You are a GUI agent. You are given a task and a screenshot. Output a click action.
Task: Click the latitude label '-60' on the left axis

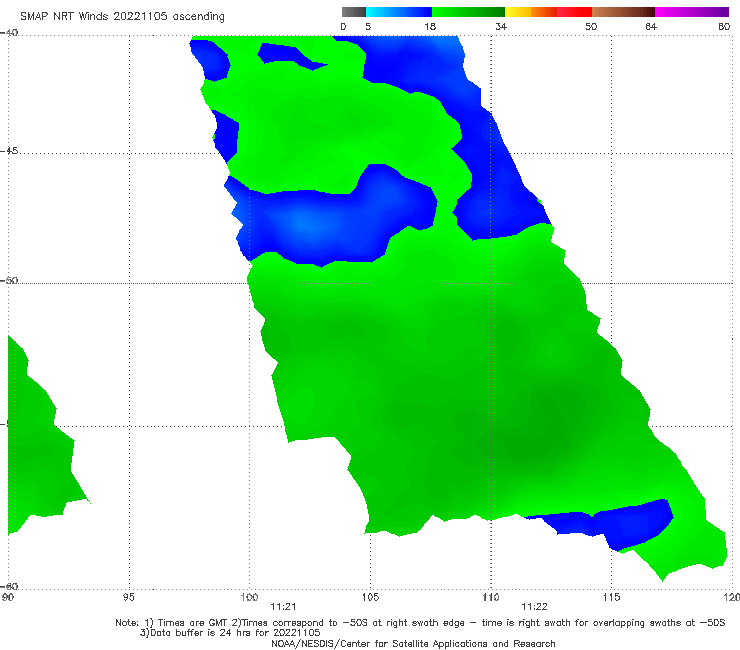point(9,586)
